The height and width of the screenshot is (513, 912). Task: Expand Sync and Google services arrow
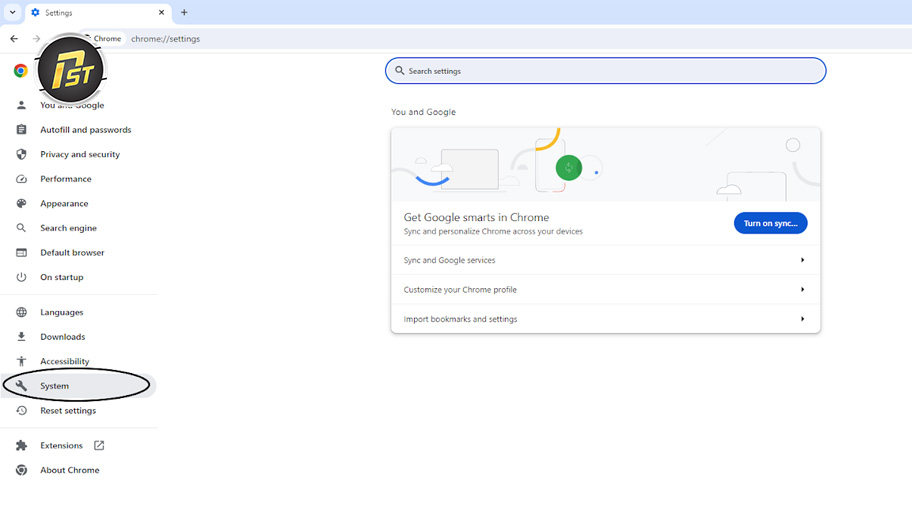click(x=802, y=260)
